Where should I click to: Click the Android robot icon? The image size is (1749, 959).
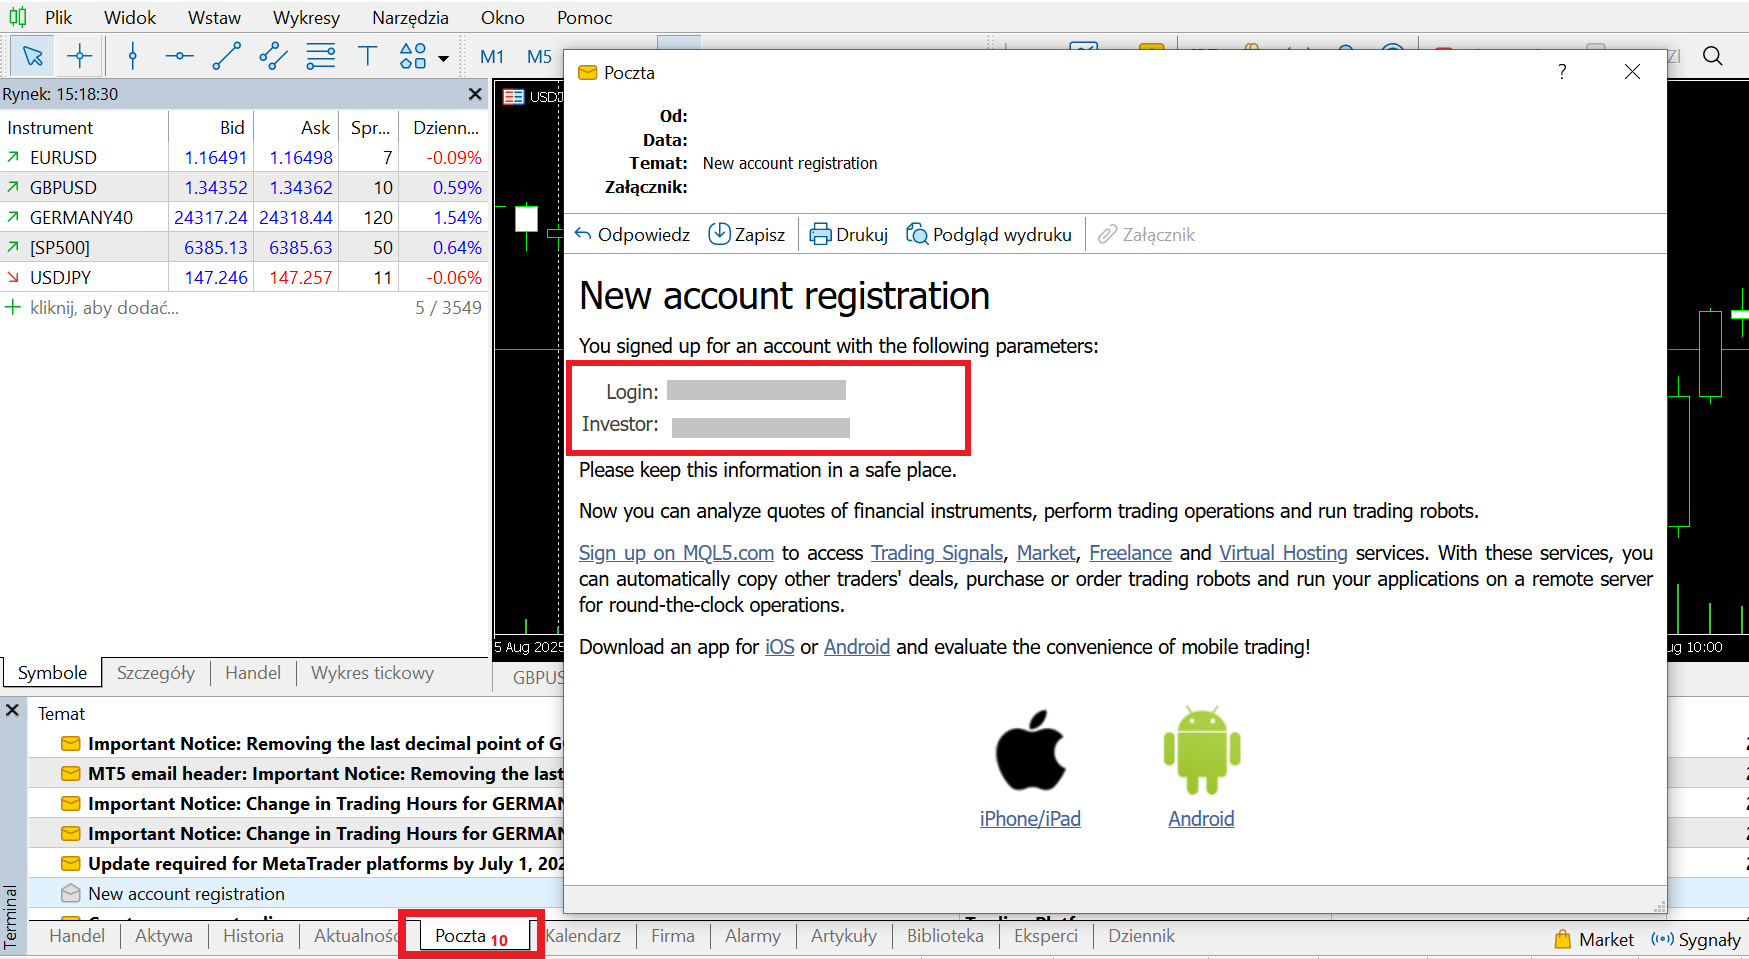click(x=1202, y=751)
